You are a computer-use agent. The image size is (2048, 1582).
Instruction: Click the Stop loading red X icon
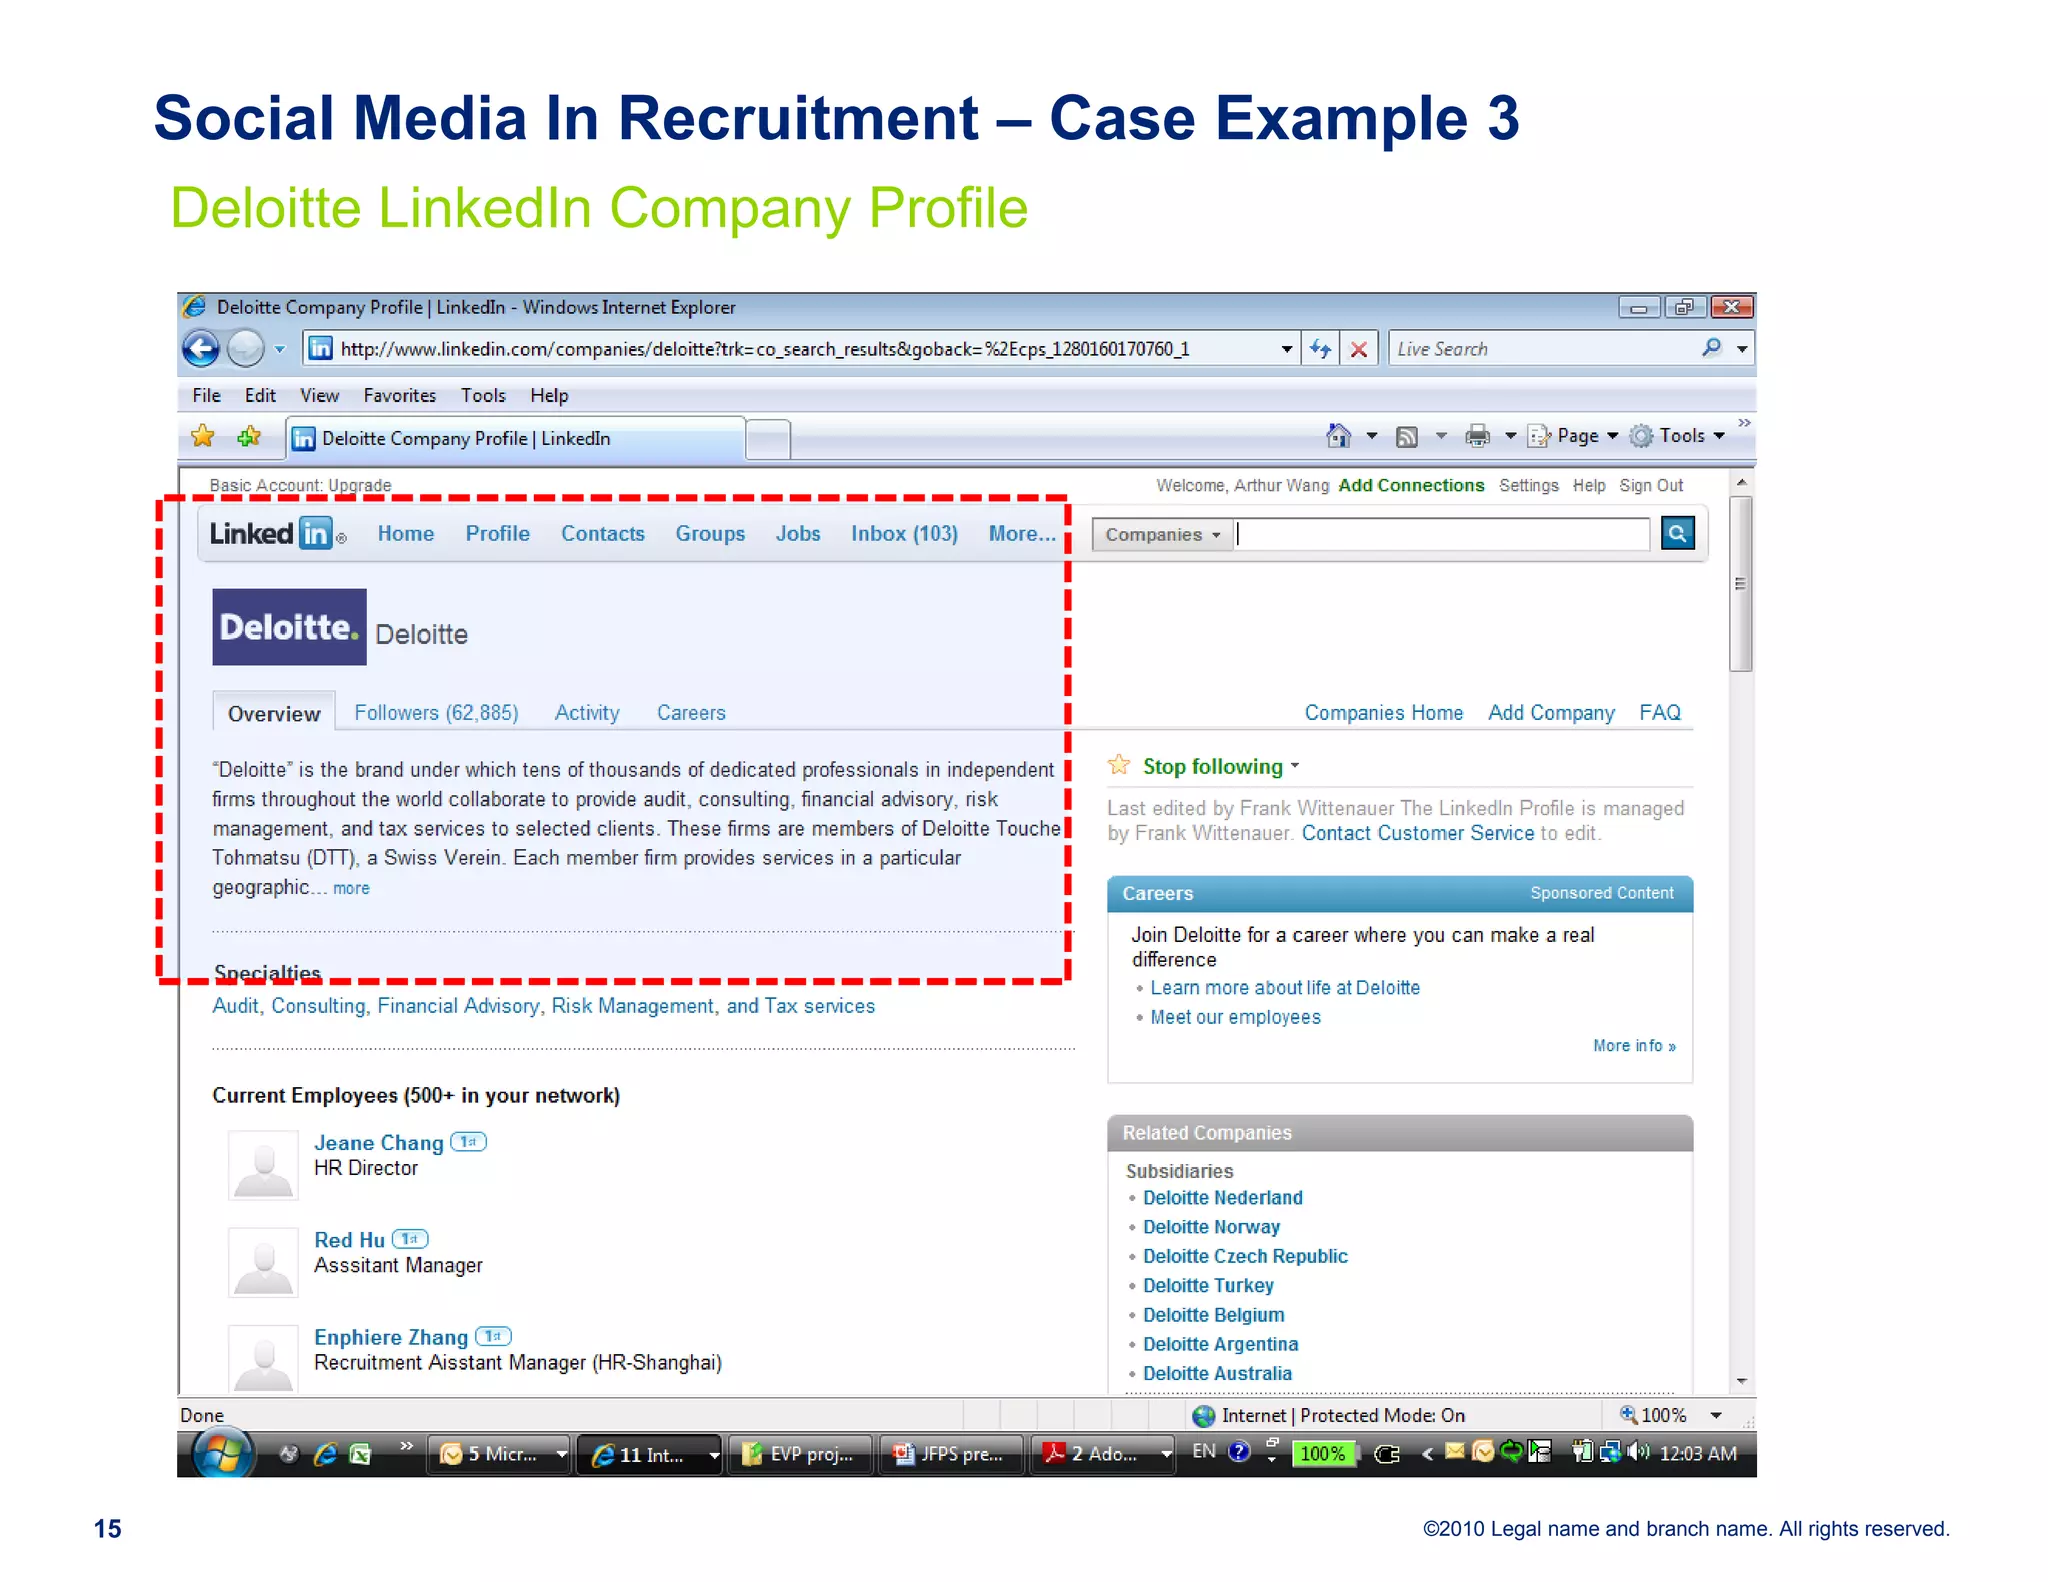1359,349
